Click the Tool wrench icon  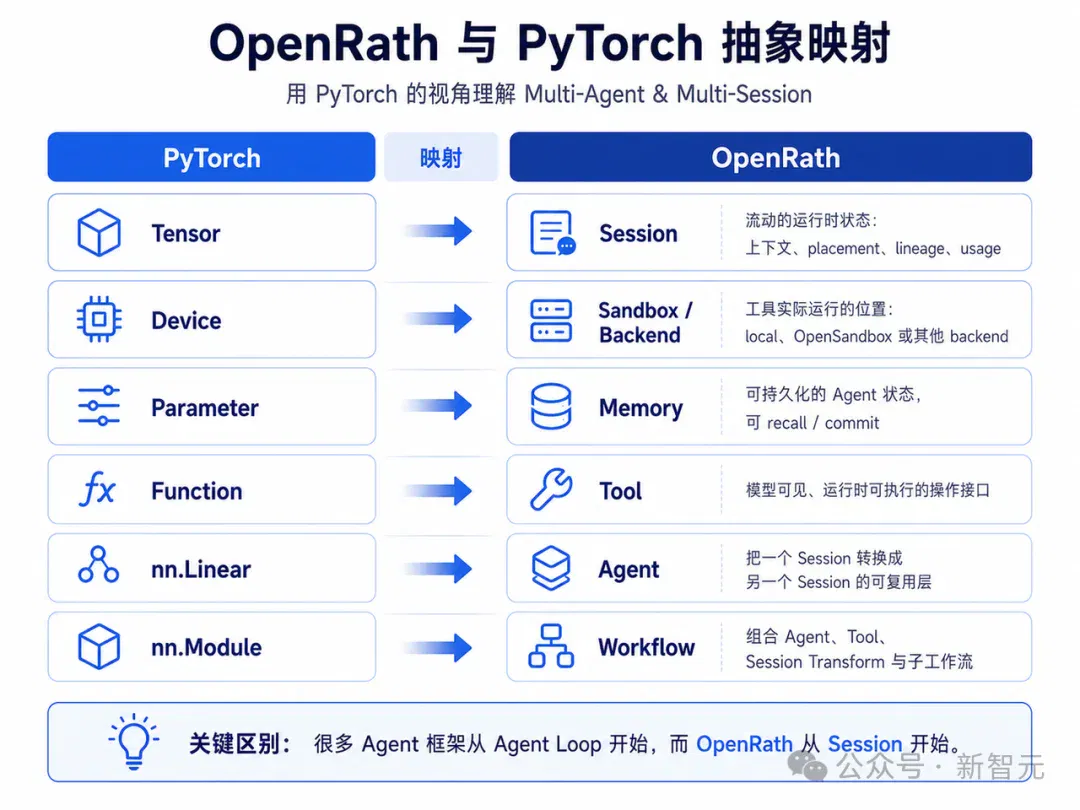pos(551,490)
